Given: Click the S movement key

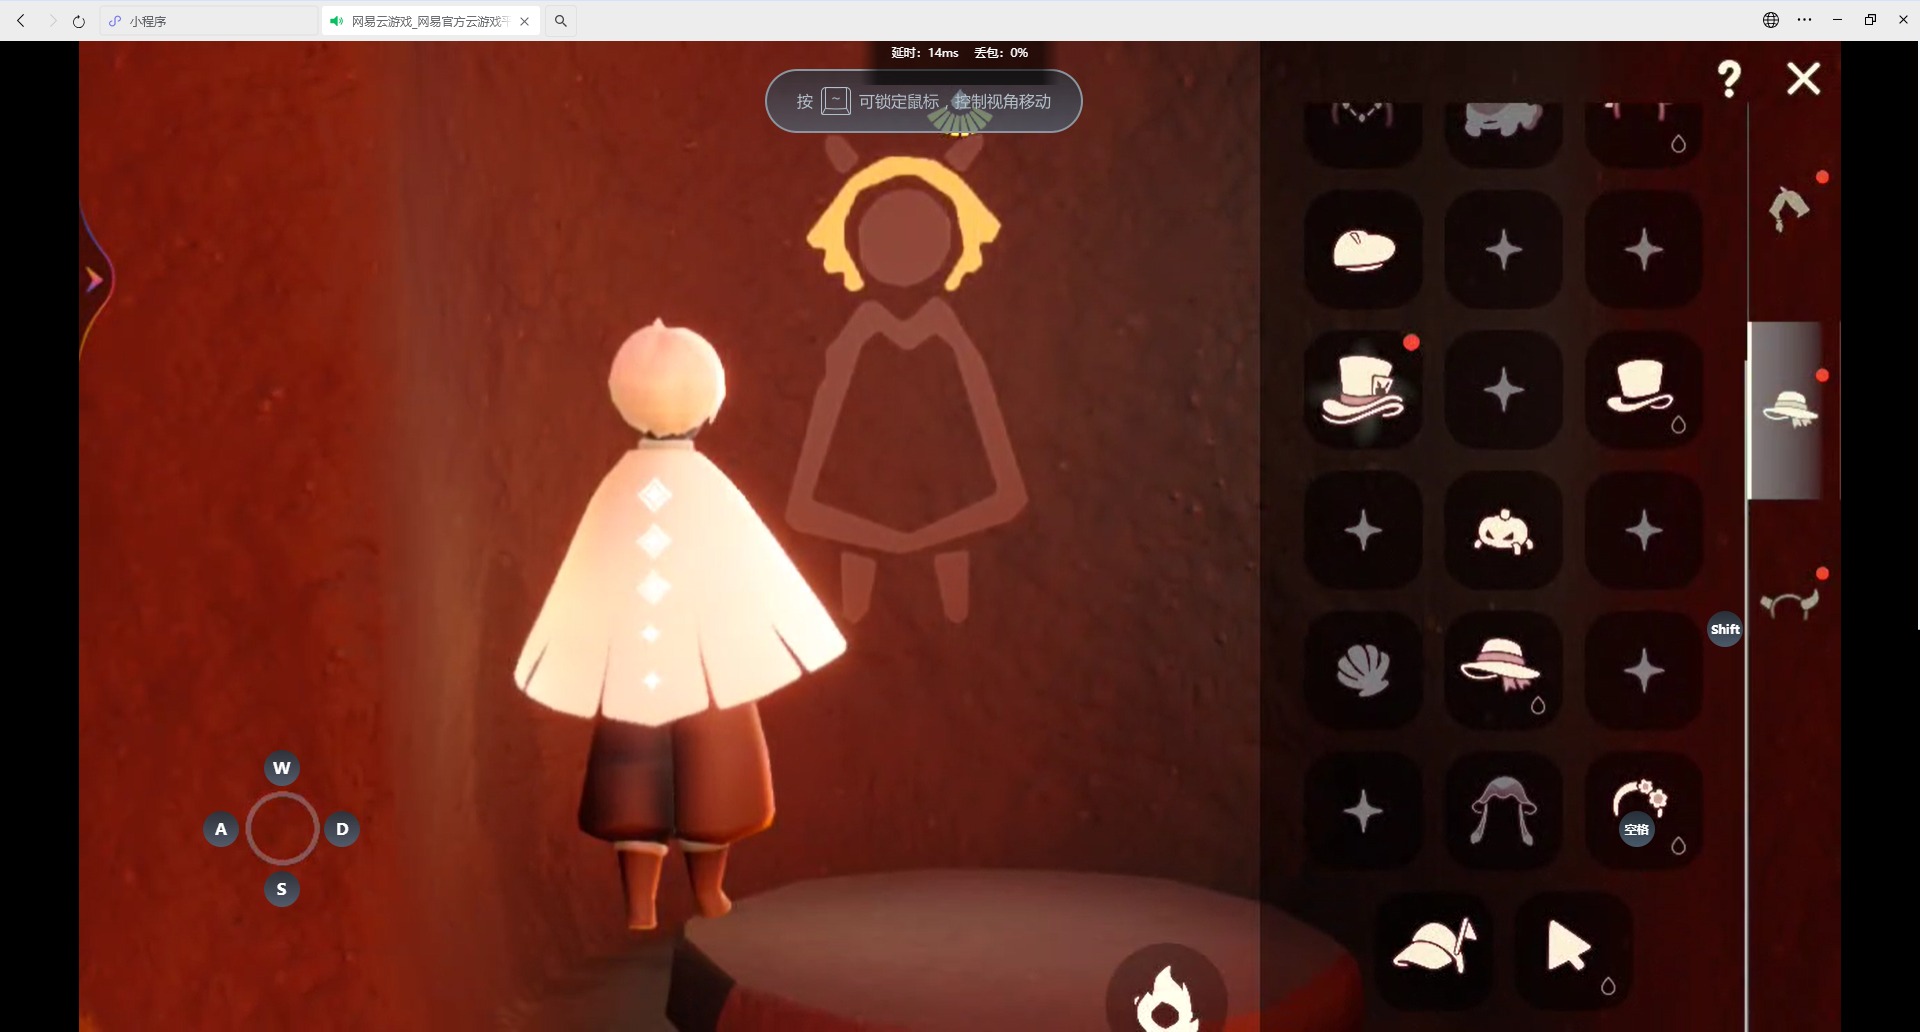Looking at the screenshot, I should (282, 889).
